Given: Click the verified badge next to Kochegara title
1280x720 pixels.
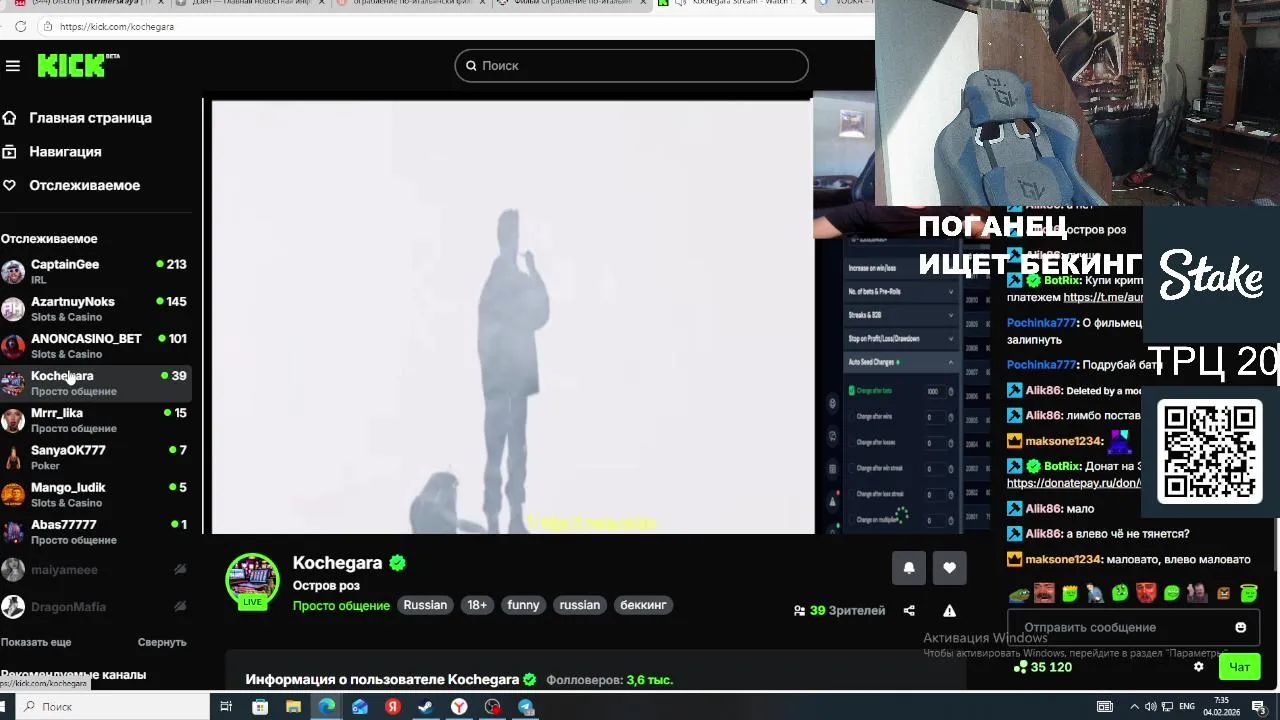Looking at the screenshot, I should pyautogui.click(x=398, y=563).
